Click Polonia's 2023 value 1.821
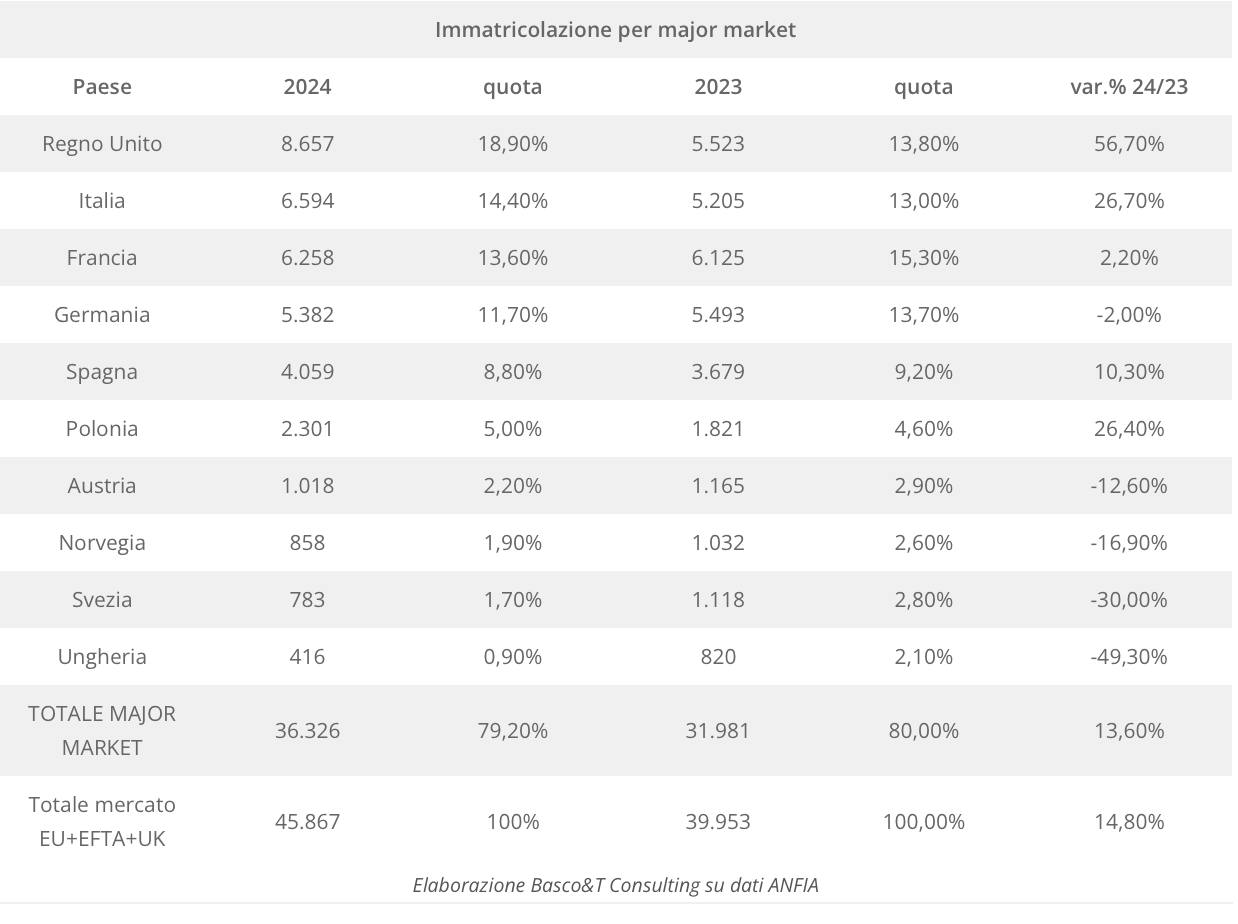 pos(718,429)
